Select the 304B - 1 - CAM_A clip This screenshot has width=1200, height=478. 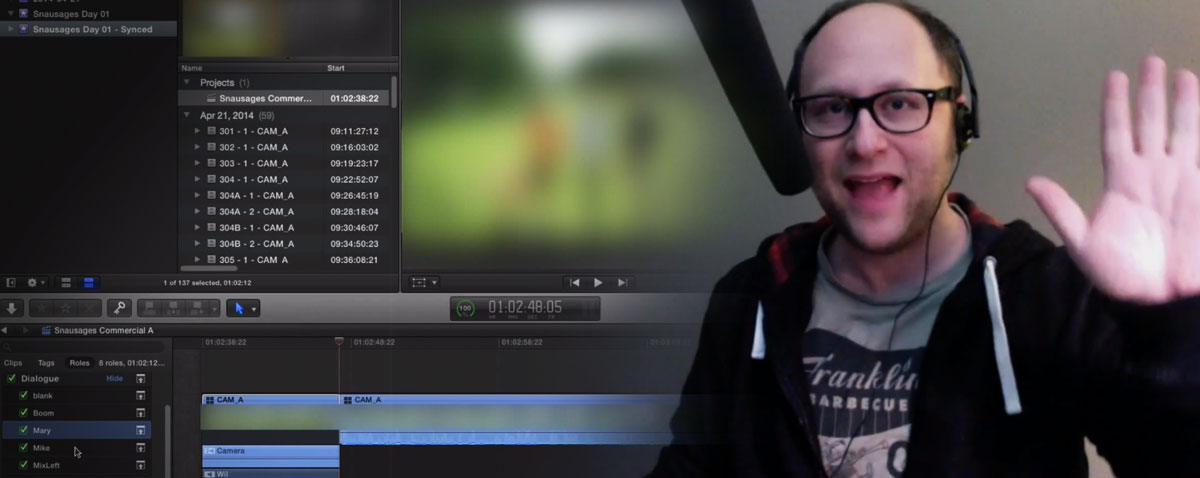[x=284, y=227]
